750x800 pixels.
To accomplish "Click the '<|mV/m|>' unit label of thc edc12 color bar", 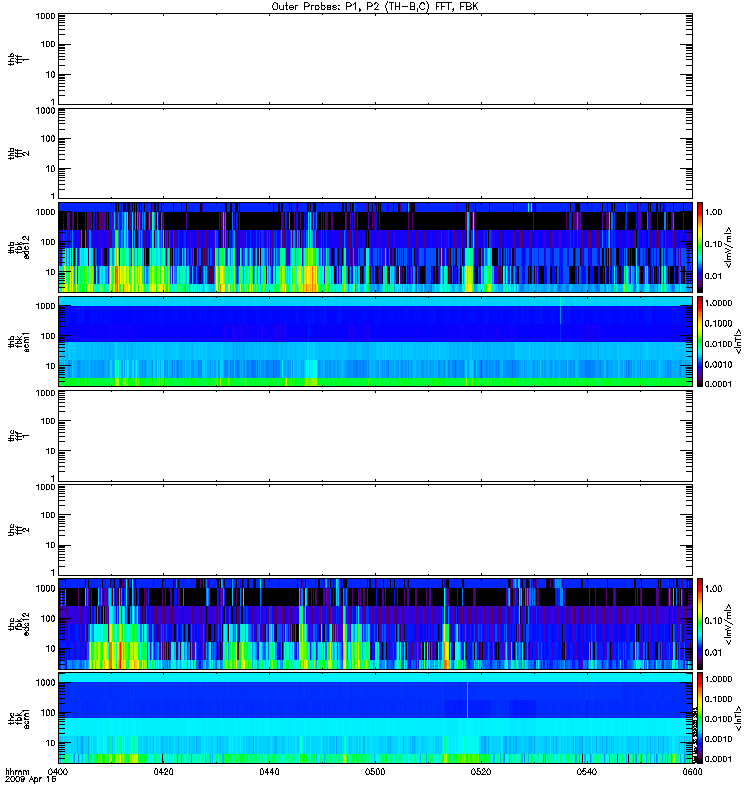I will tap(729, 624).
